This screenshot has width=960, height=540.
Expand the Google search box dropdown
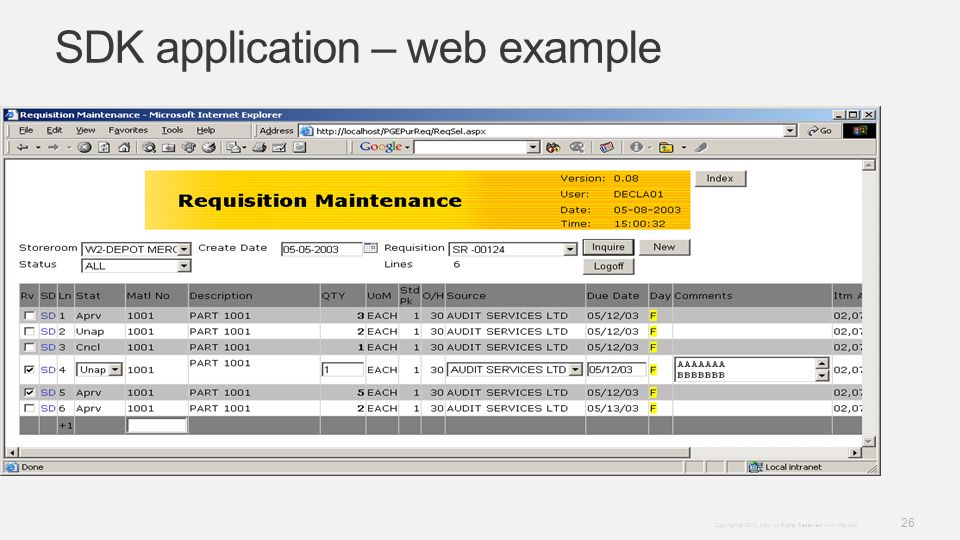click(533, 148)
